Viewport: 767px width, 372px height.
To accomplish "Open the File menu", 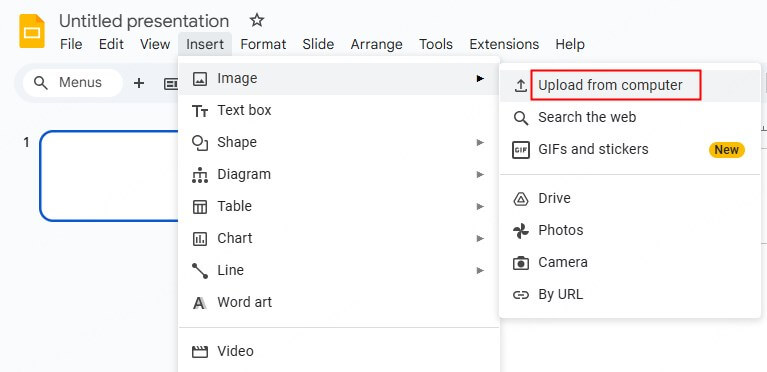I will [71, 44].
